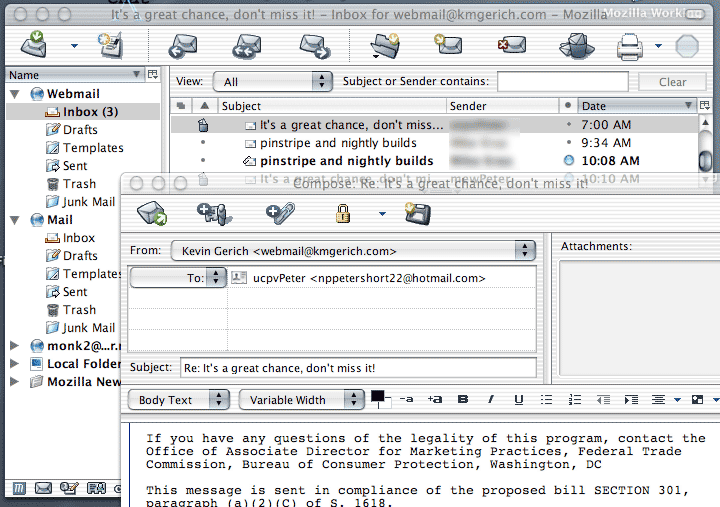Image resolution: width=720 pixels, height=507 pixels.
Task: Click the Forward message icon
Action: [x=315, y=46]
